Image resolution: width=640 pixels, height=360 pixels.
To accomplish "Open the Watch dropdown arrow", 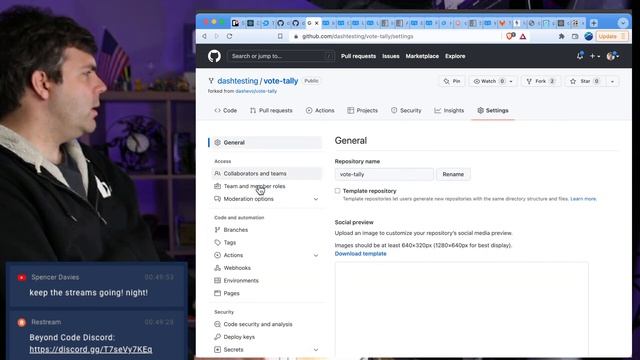I will pos(511,81).
